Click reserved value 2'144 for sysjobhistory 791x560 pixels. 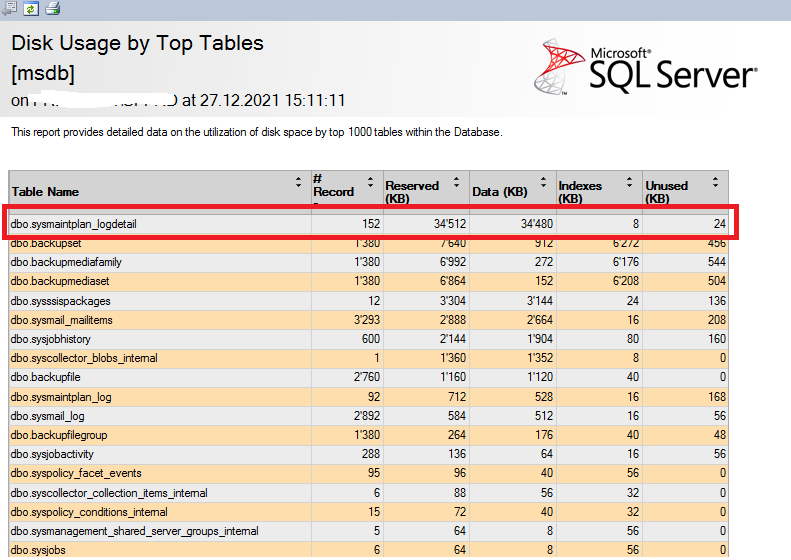(x=453, y=339)
